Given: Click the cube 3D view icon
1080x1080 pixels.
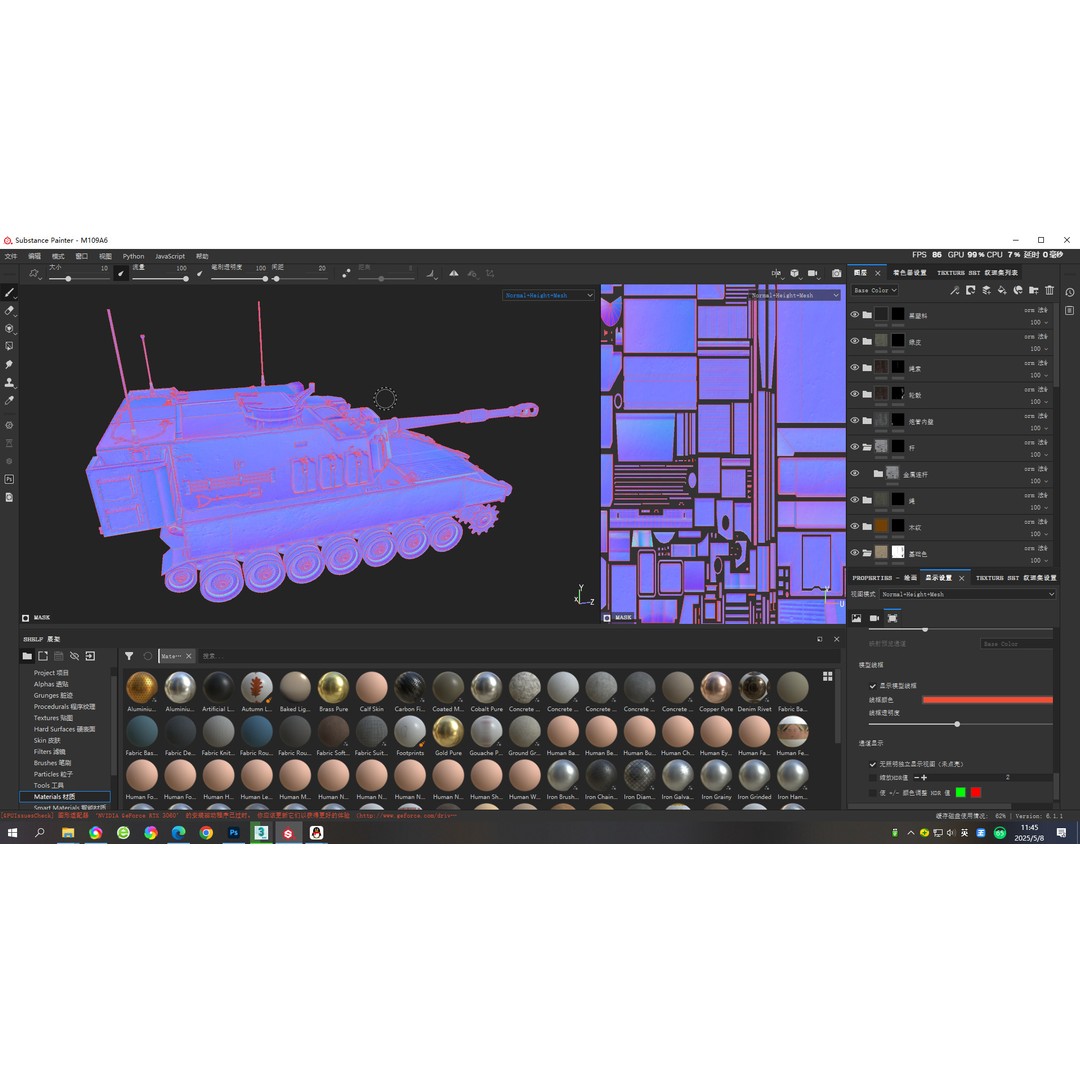Looking at the screenshot, I should (794, 273).
